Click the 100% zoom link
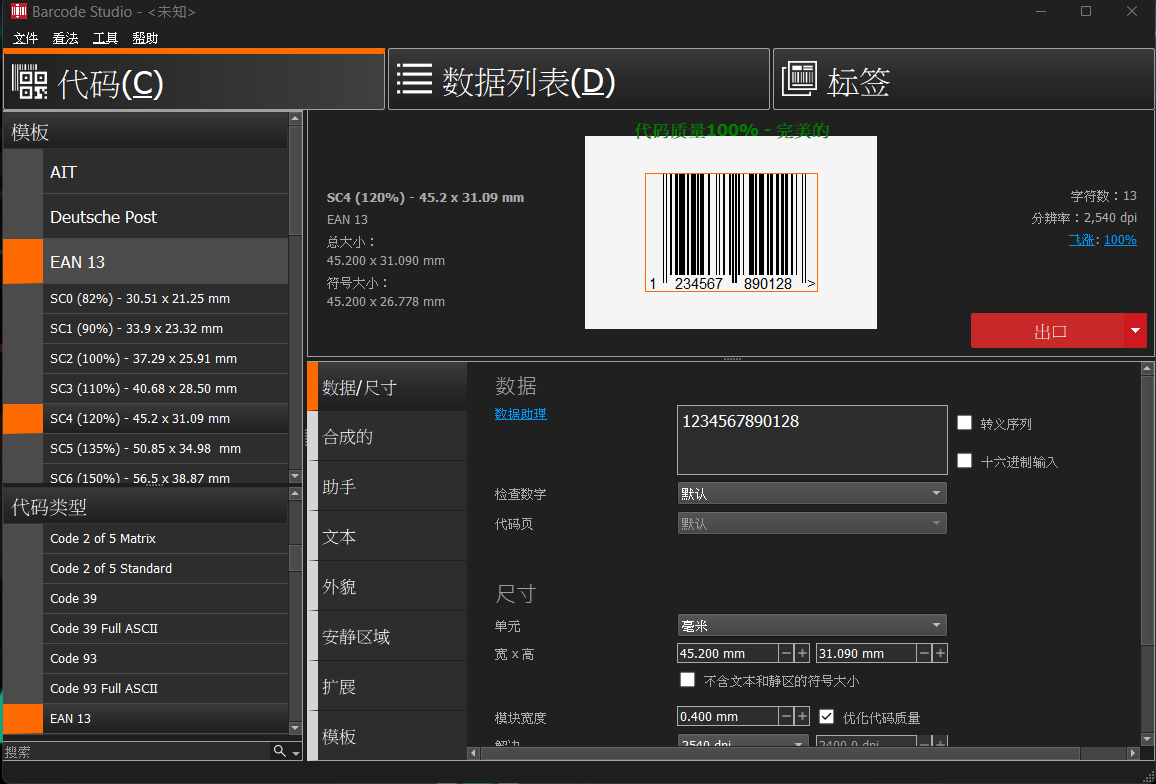The height and width of the screenshot is (784, 1156). click(1119, 239)
